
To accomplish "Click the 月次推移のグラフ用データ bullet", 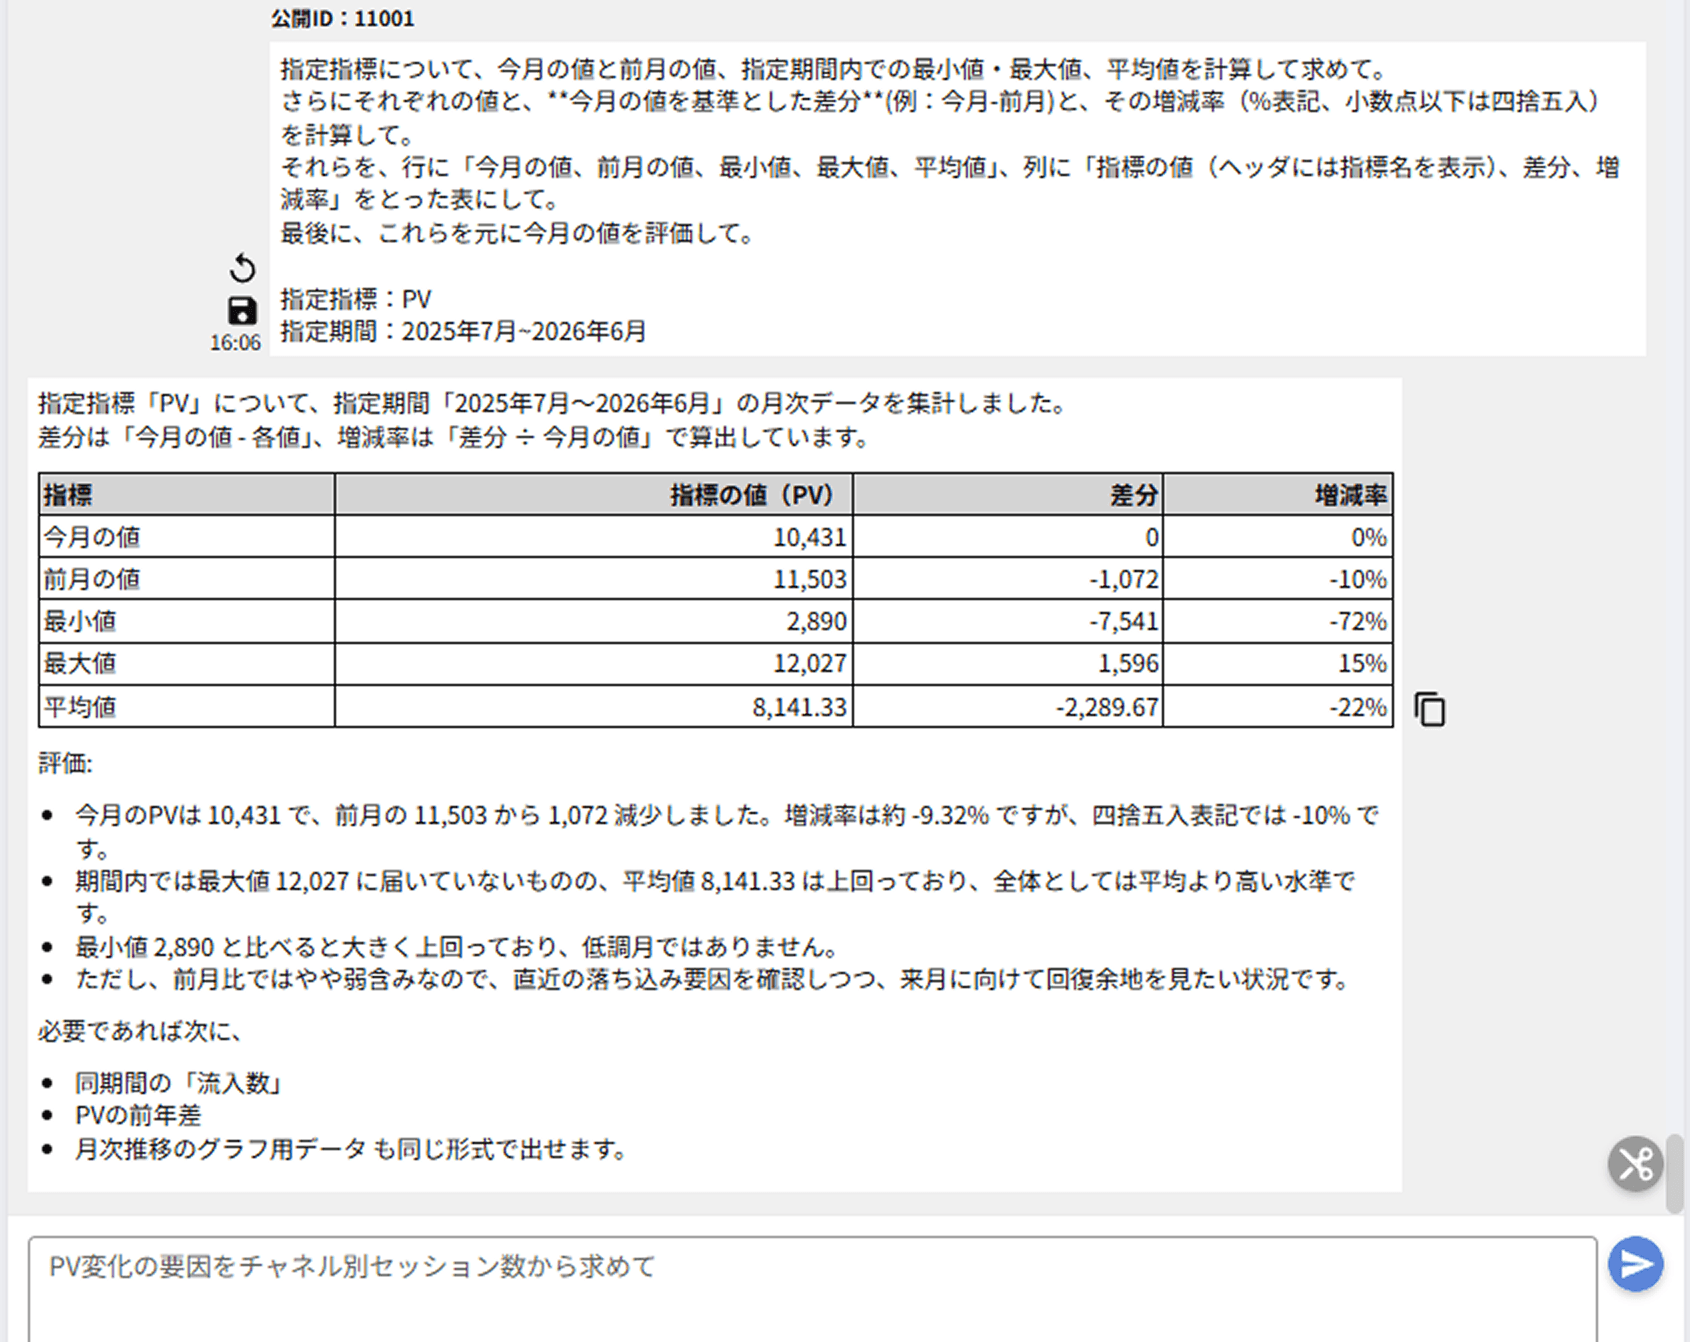I will (x=351, y=1149).
